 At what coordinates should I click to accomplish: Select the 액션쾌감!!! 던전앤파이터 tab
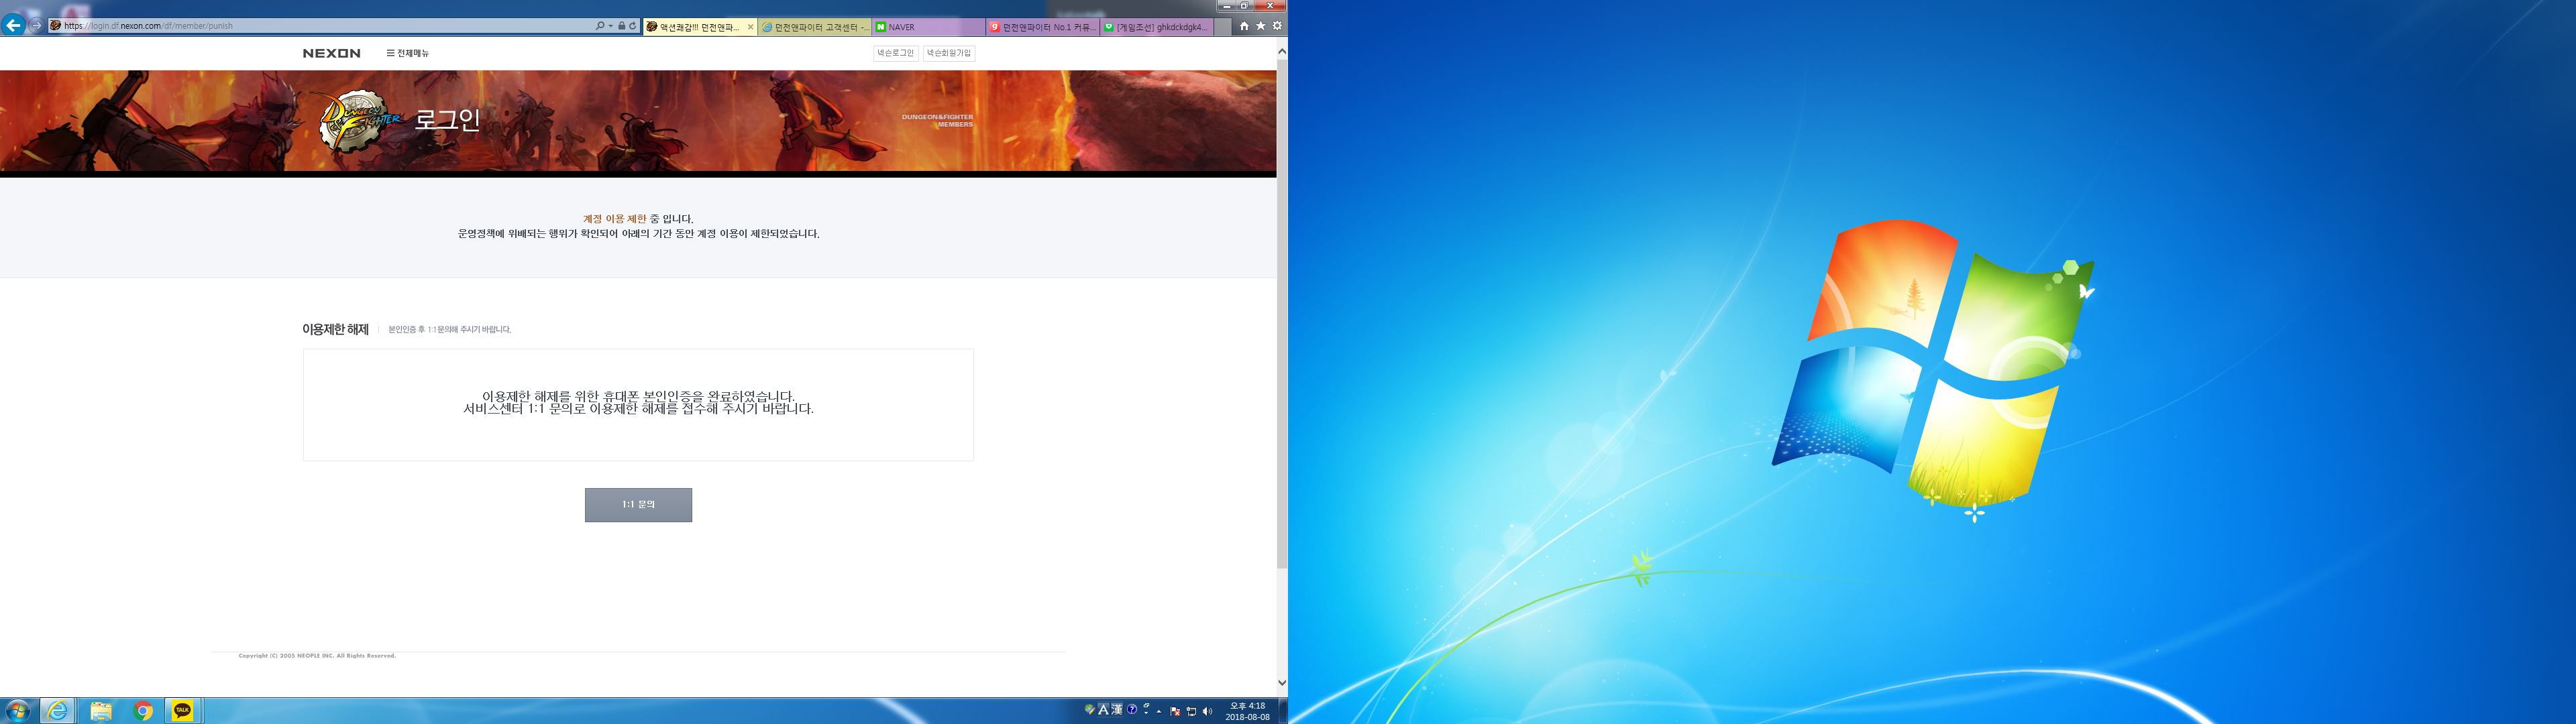(x=699, y=27)
